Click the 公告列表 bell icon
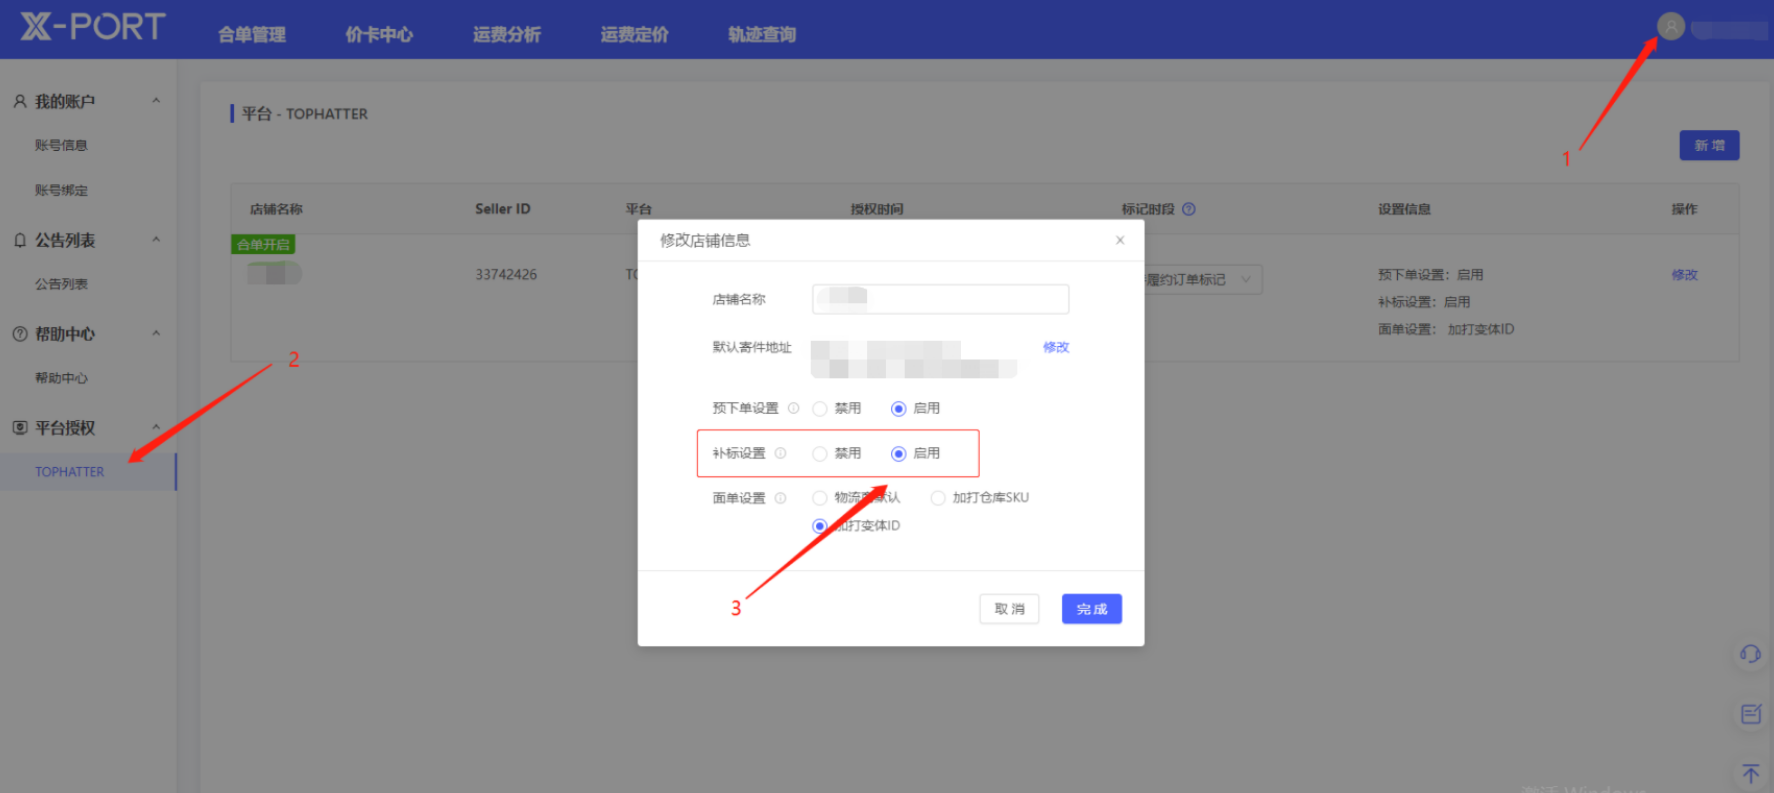Viewport: 1774px width, 793px height. [19, 240]
